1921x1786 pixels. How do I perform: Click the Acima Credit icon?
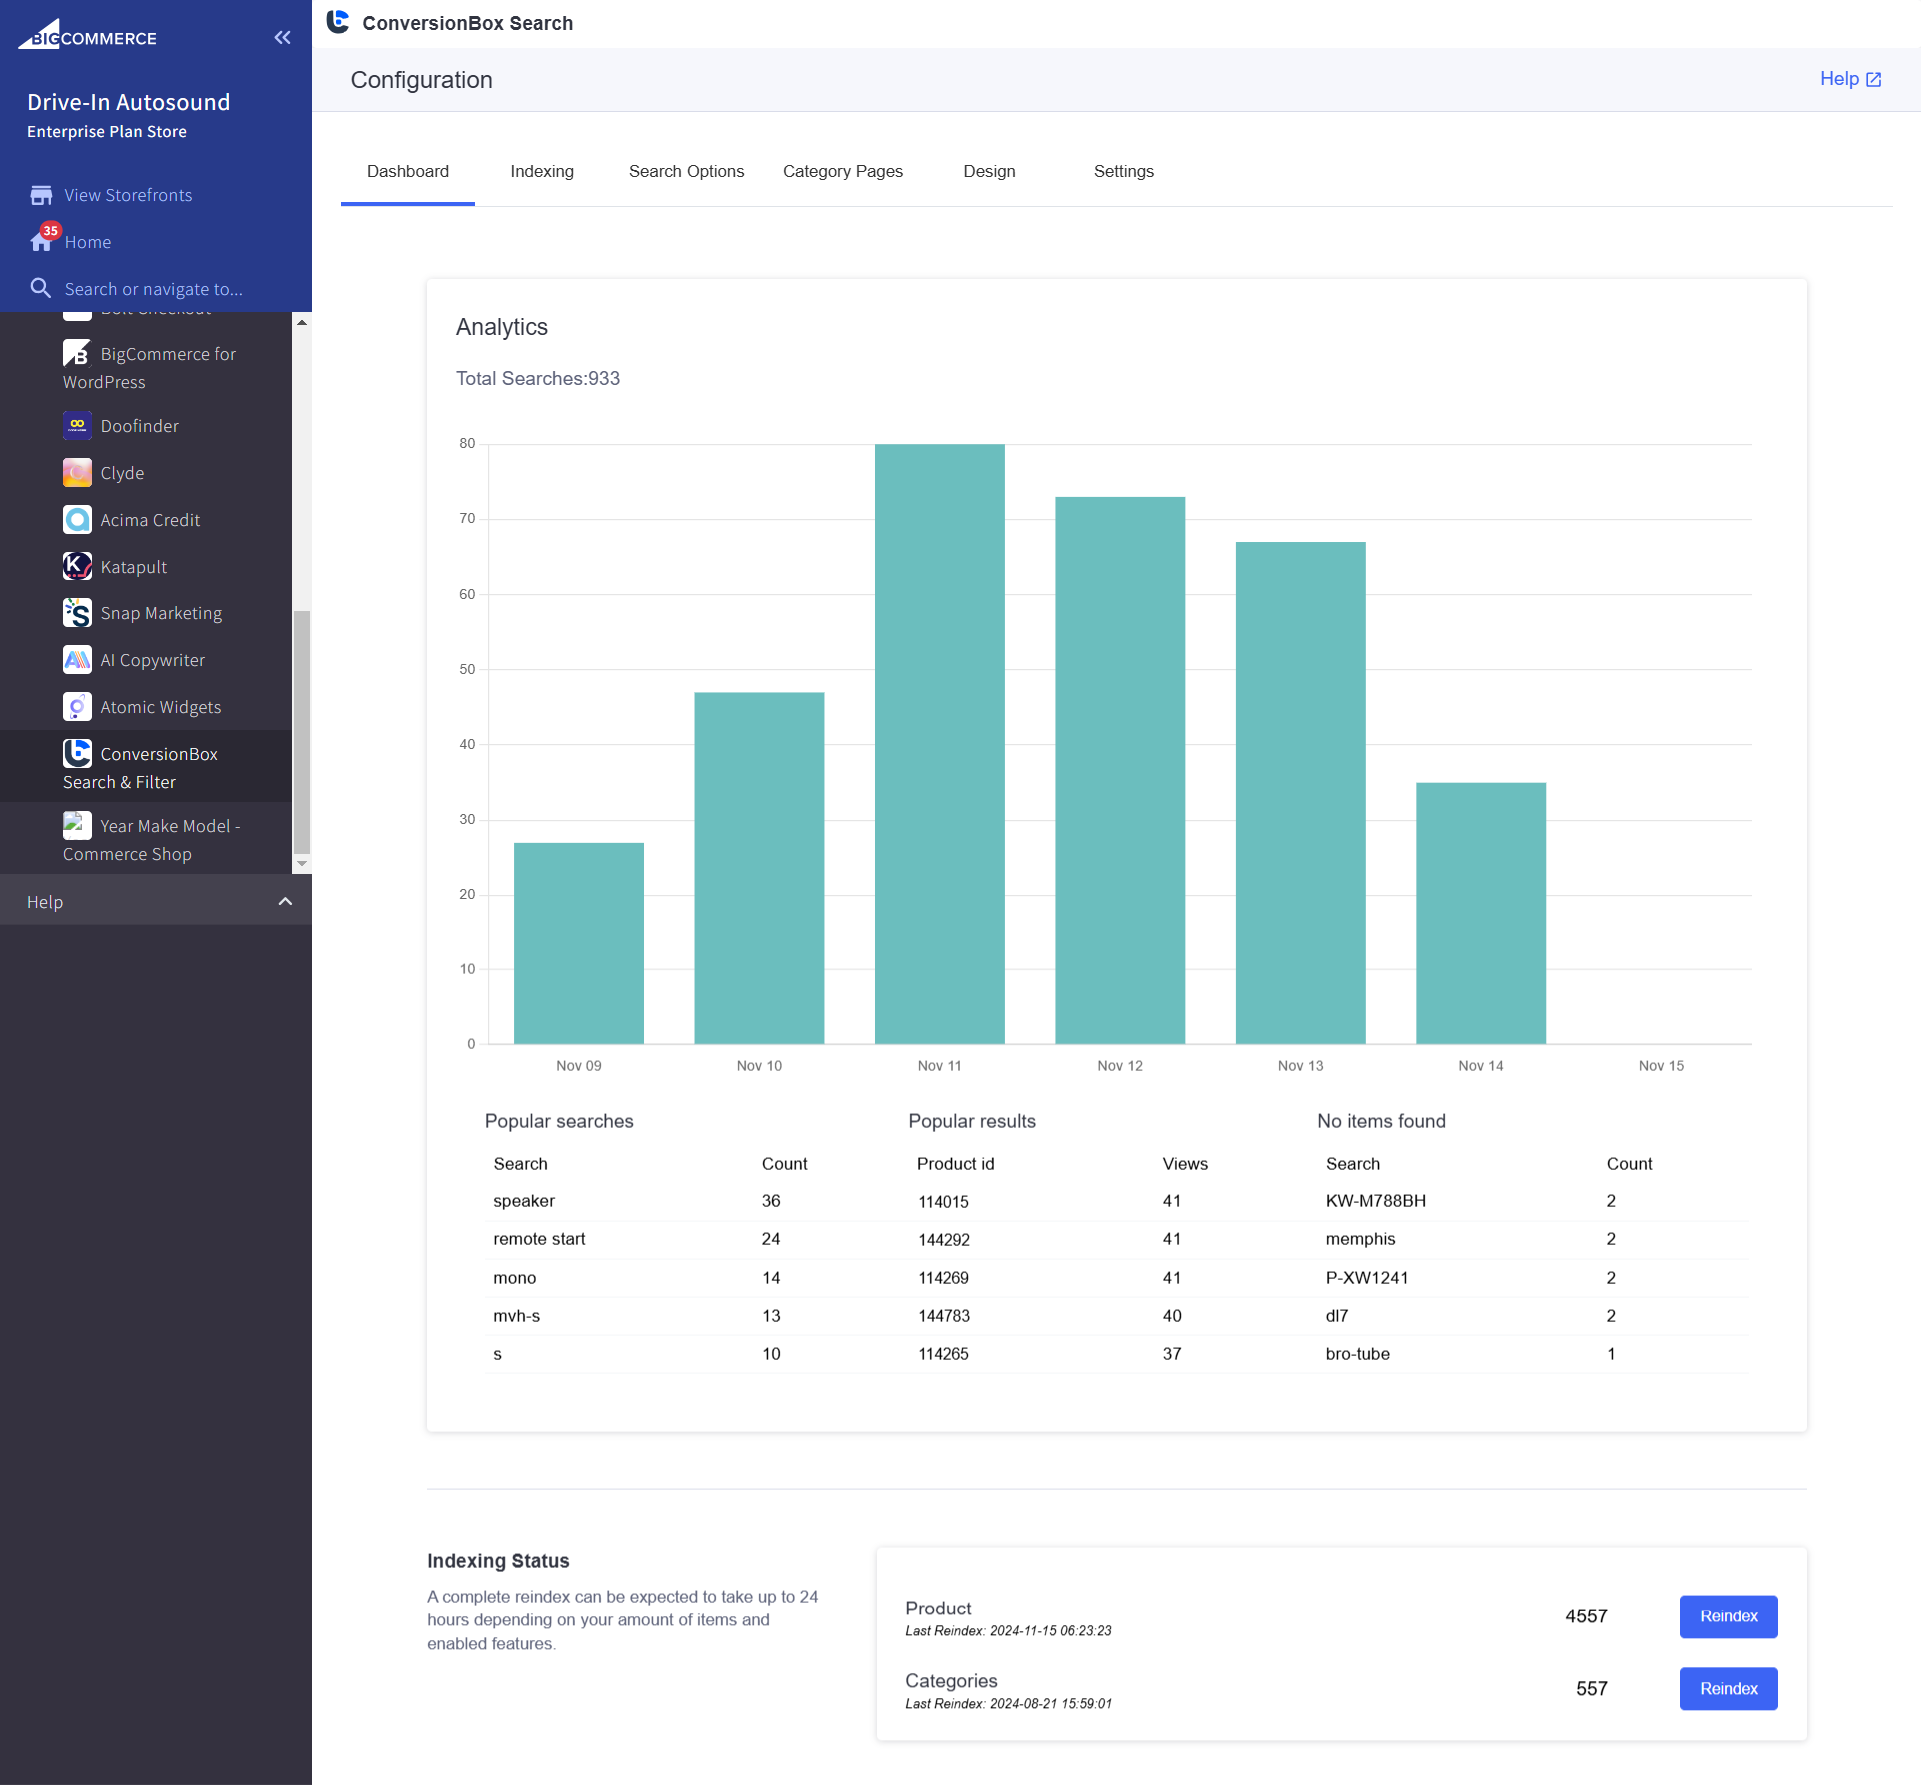(x=77, y=520)
